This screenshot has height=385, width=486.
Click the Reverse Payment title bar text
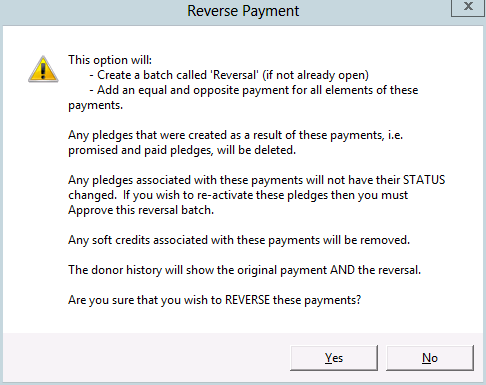click(x=243, y=11)
